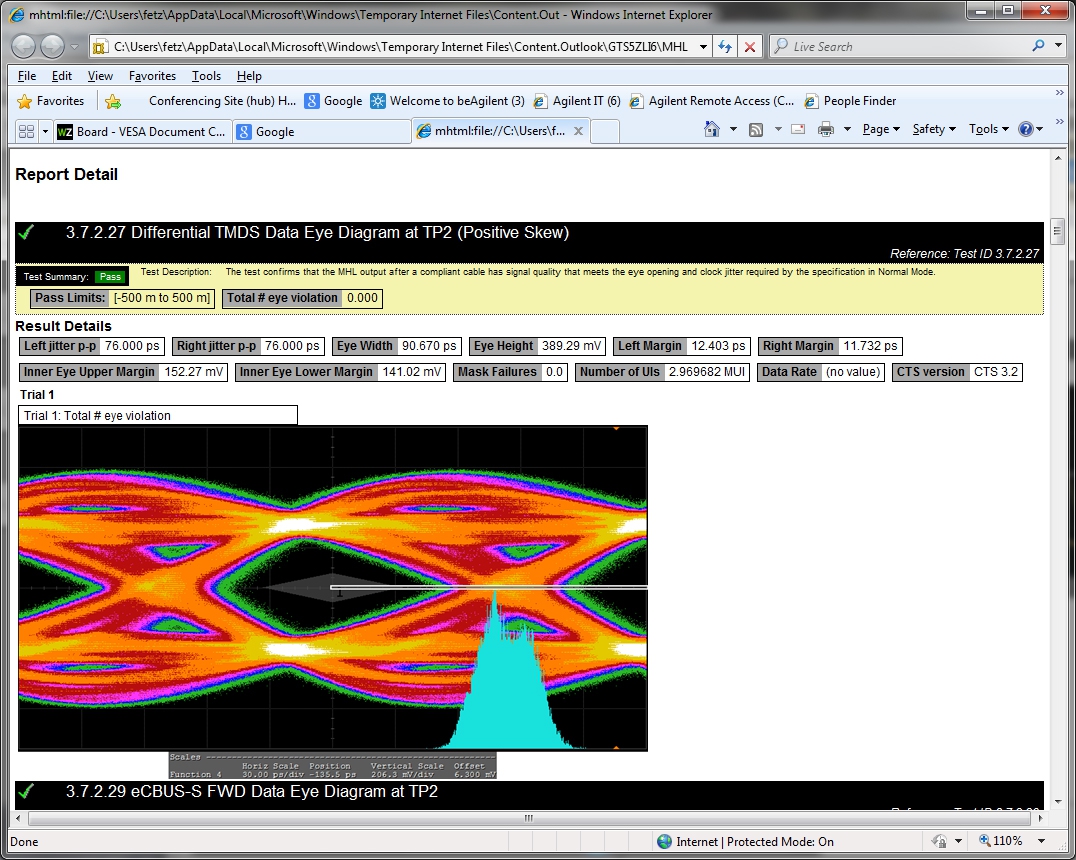Click the Refresh page icon
Viewport: 1076px width, 860px height.
pos(726,47)
